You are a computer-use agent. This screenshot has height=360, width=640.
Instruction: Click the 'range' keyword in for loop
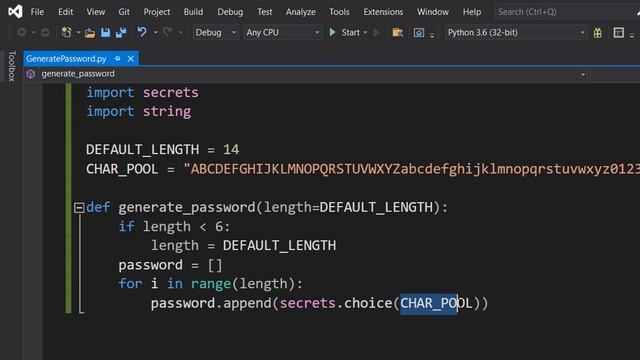coord(211,284)
